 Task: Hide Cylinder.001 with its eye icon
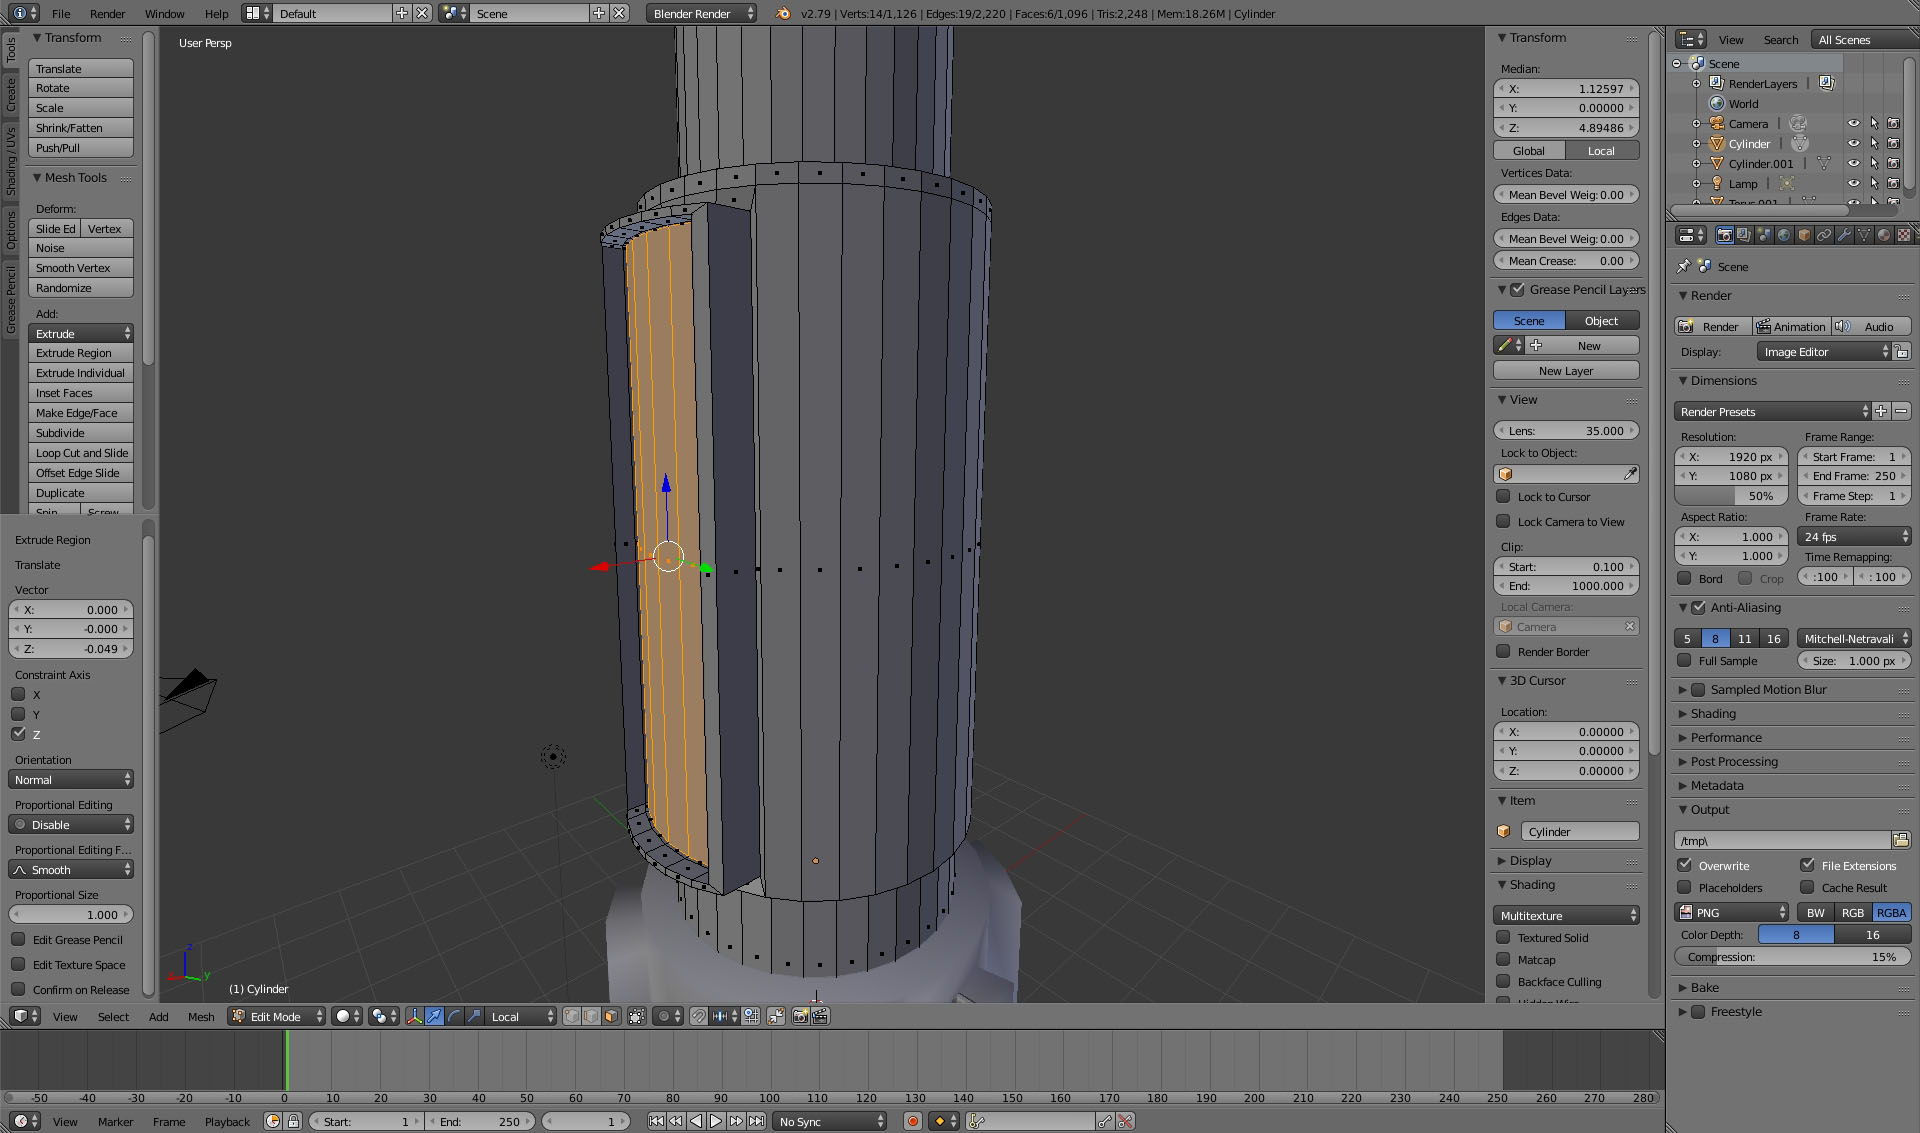[x=1853, y=163]
